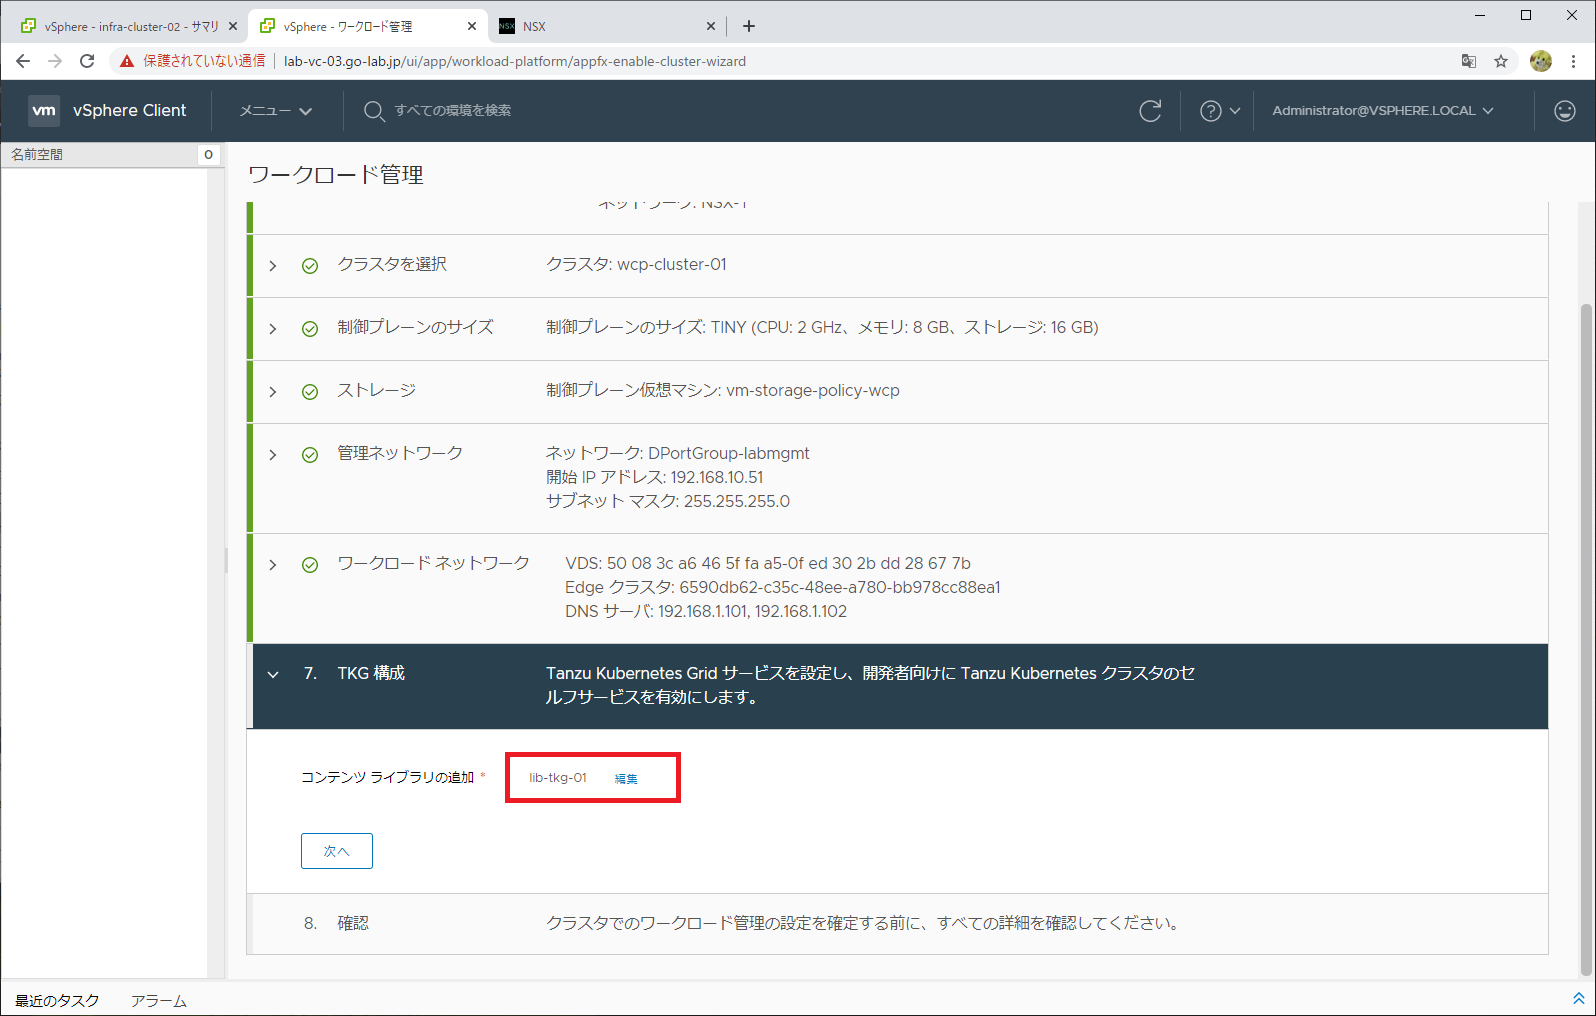Collapse the TKG 構成 step

pos(273,674)
